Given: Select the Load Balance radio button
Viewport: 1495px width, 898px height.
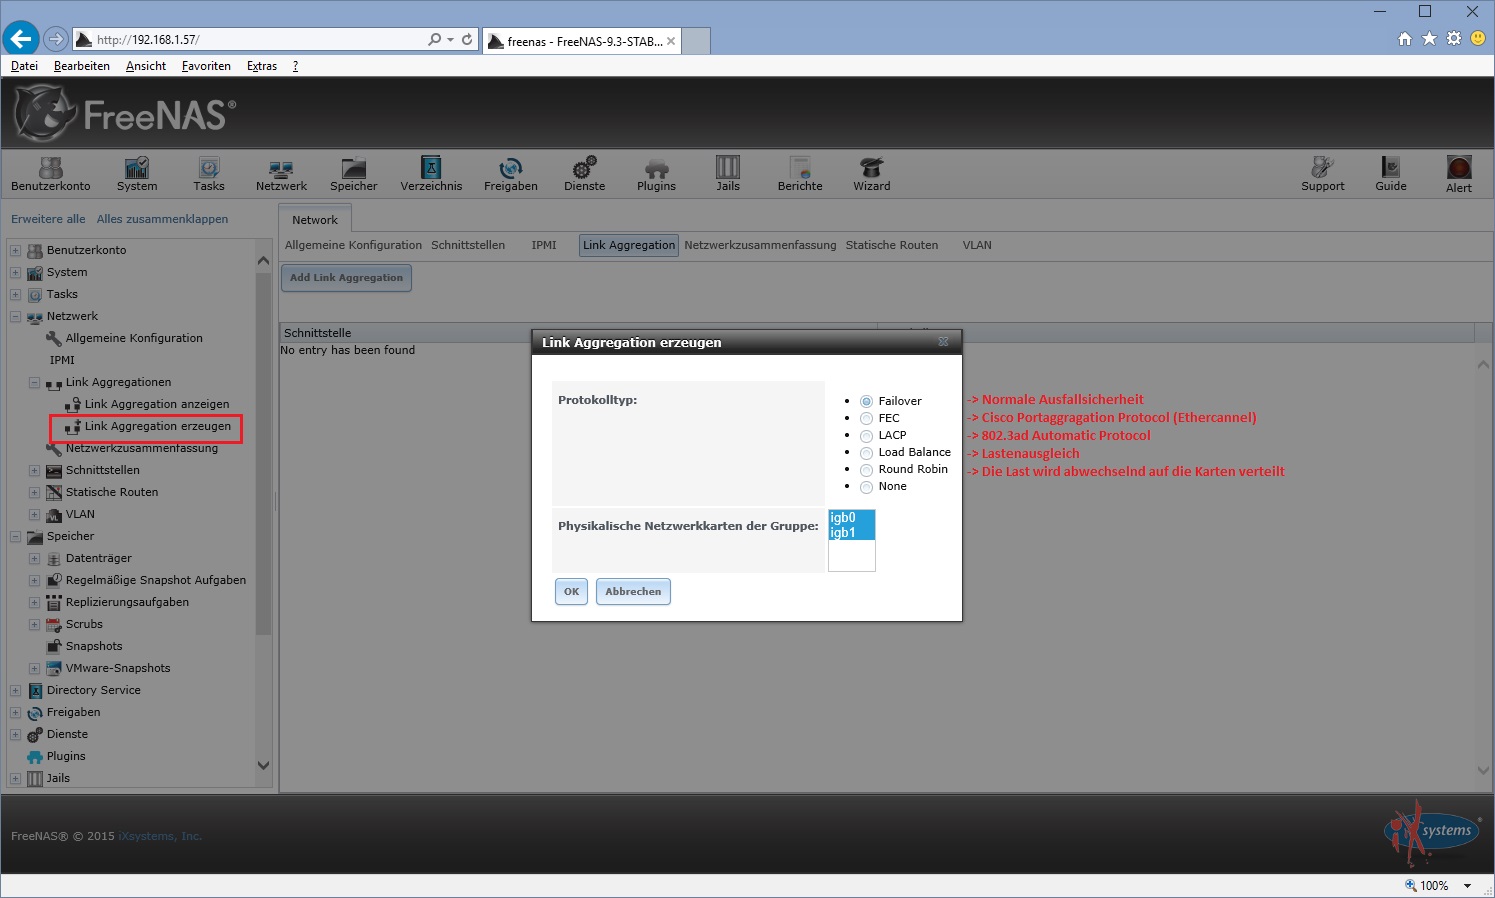Looking at the screenshot, I should (866, 453).
